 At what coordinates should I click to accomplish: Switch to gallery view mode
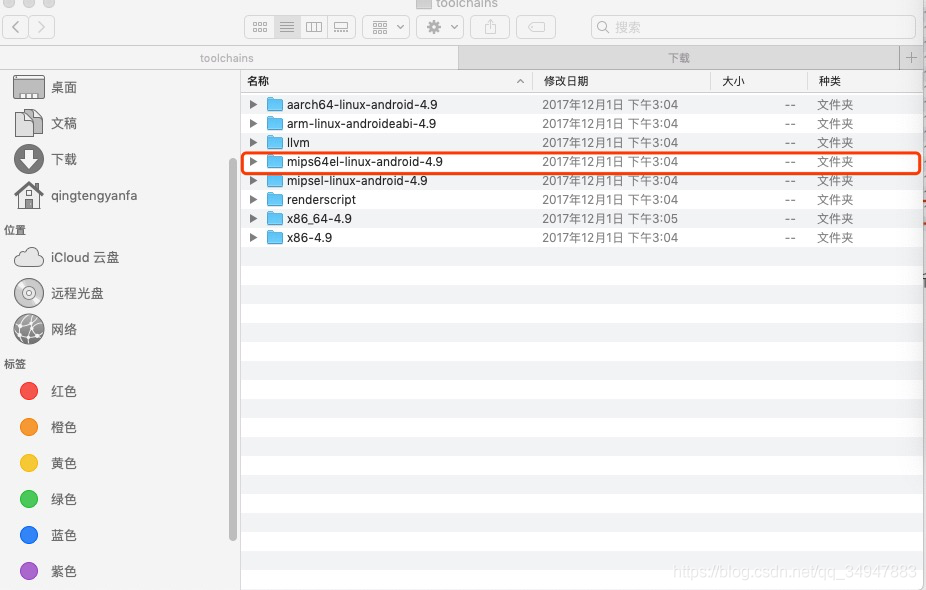tap(341, 27)
